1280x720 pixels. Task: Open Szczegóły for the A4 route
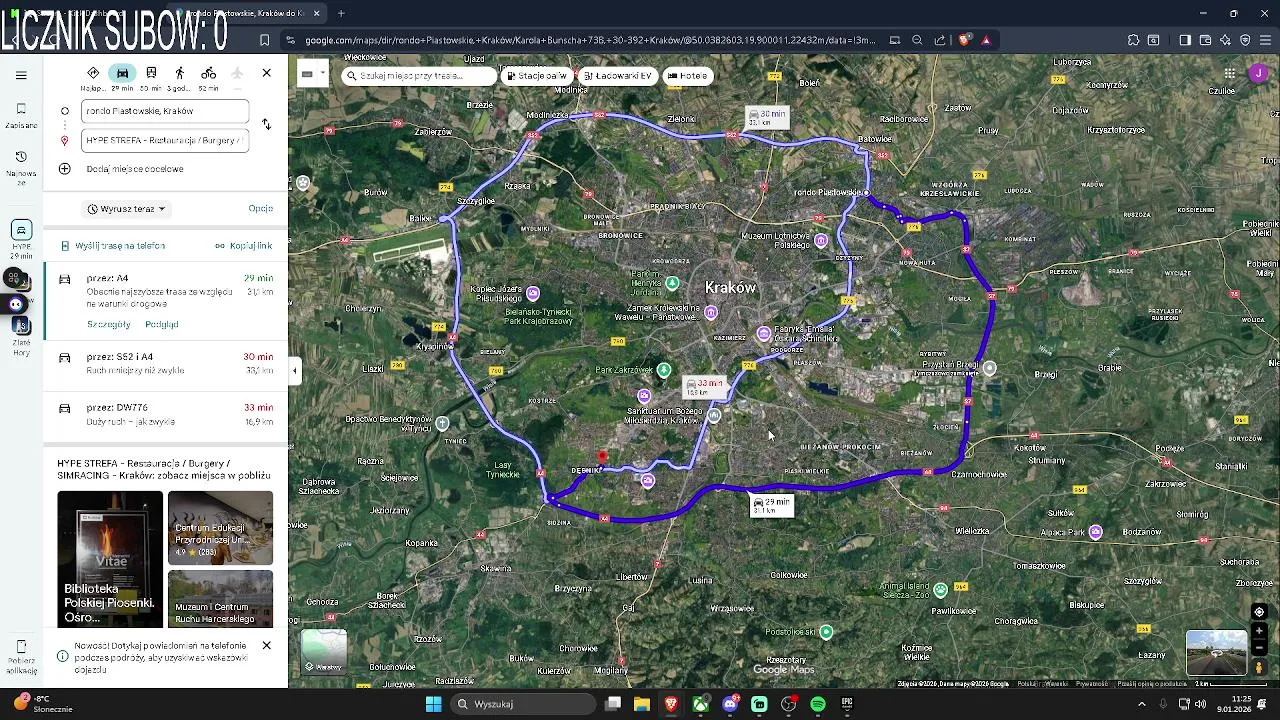pos(108,324)
